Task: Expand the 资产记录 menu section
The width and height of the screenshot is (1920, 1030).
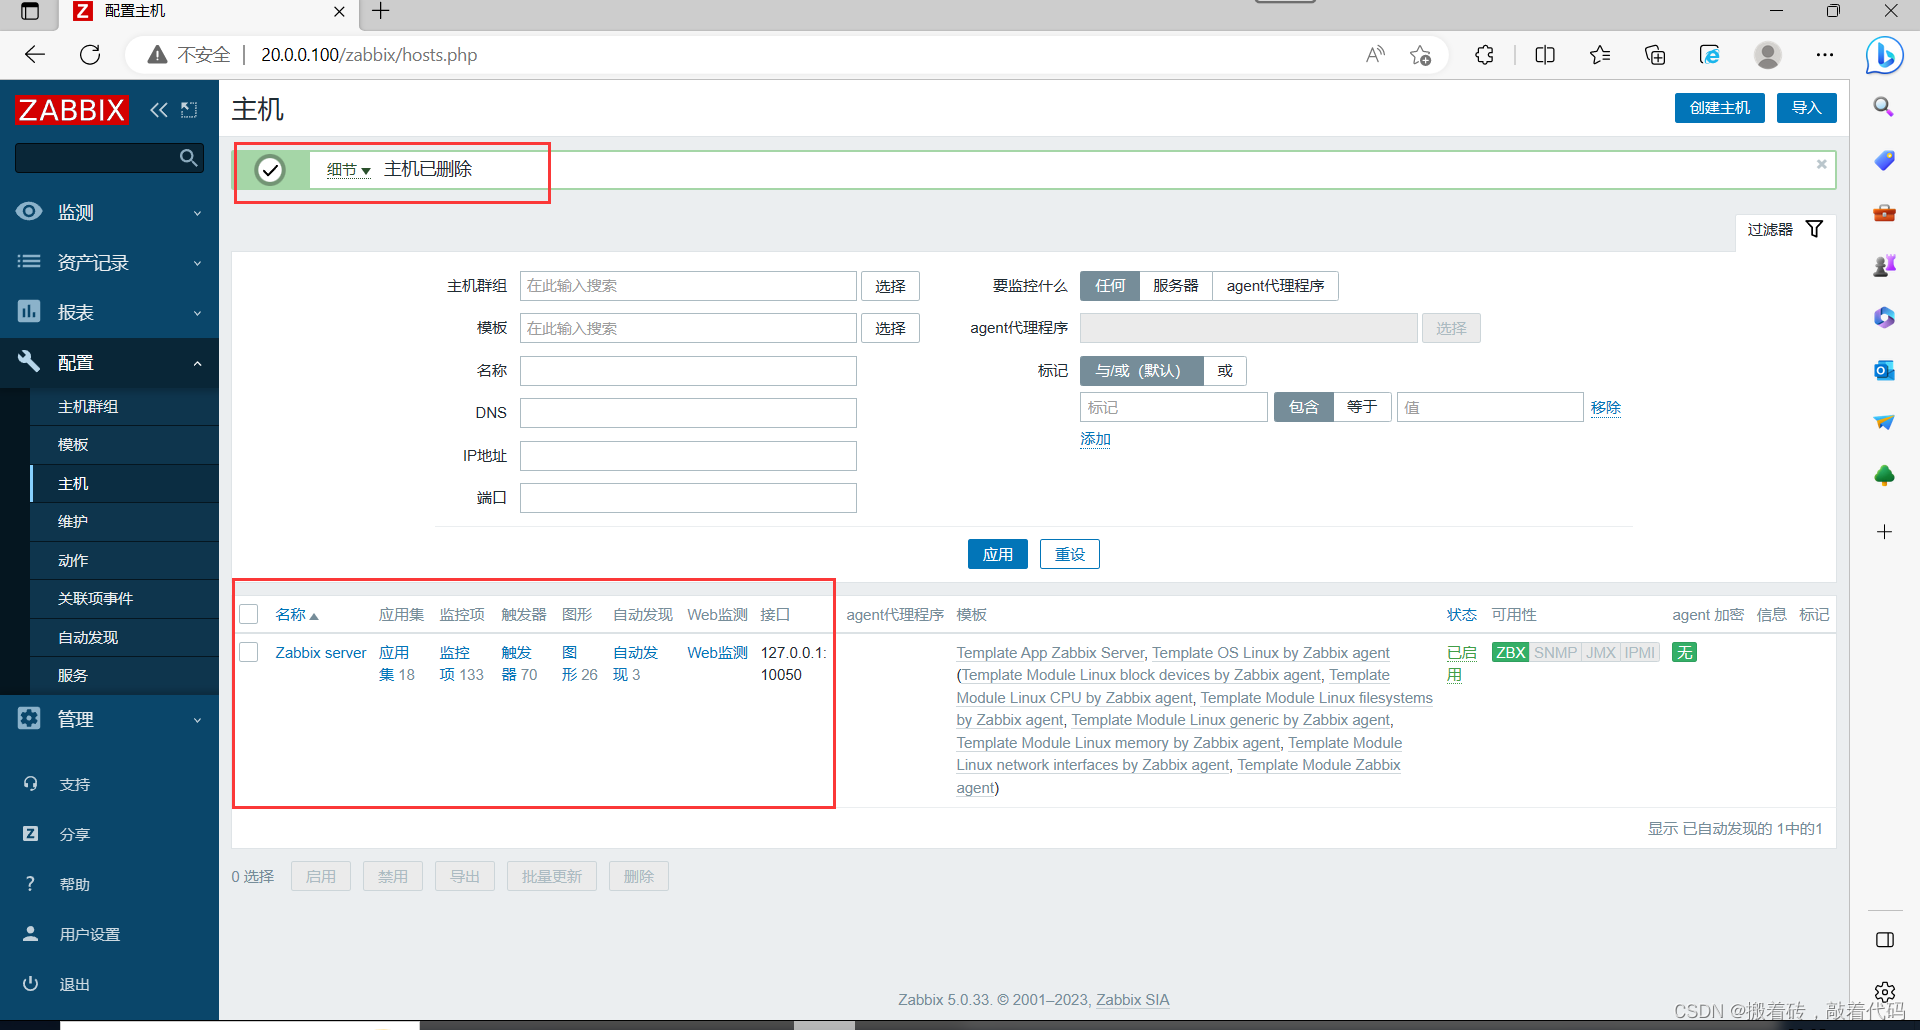Action: pyautogui.click(x=109, y=262)
